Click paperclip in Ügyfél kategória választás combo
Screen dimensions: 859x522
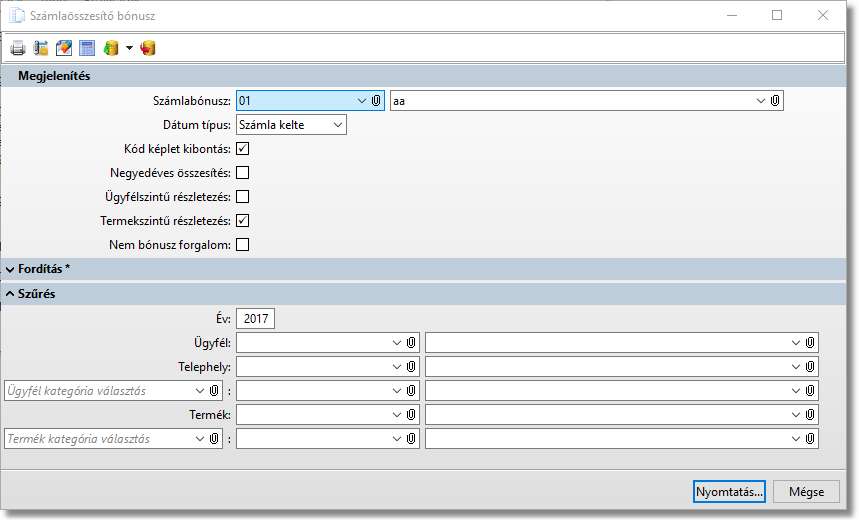click(x=214, y=391)
